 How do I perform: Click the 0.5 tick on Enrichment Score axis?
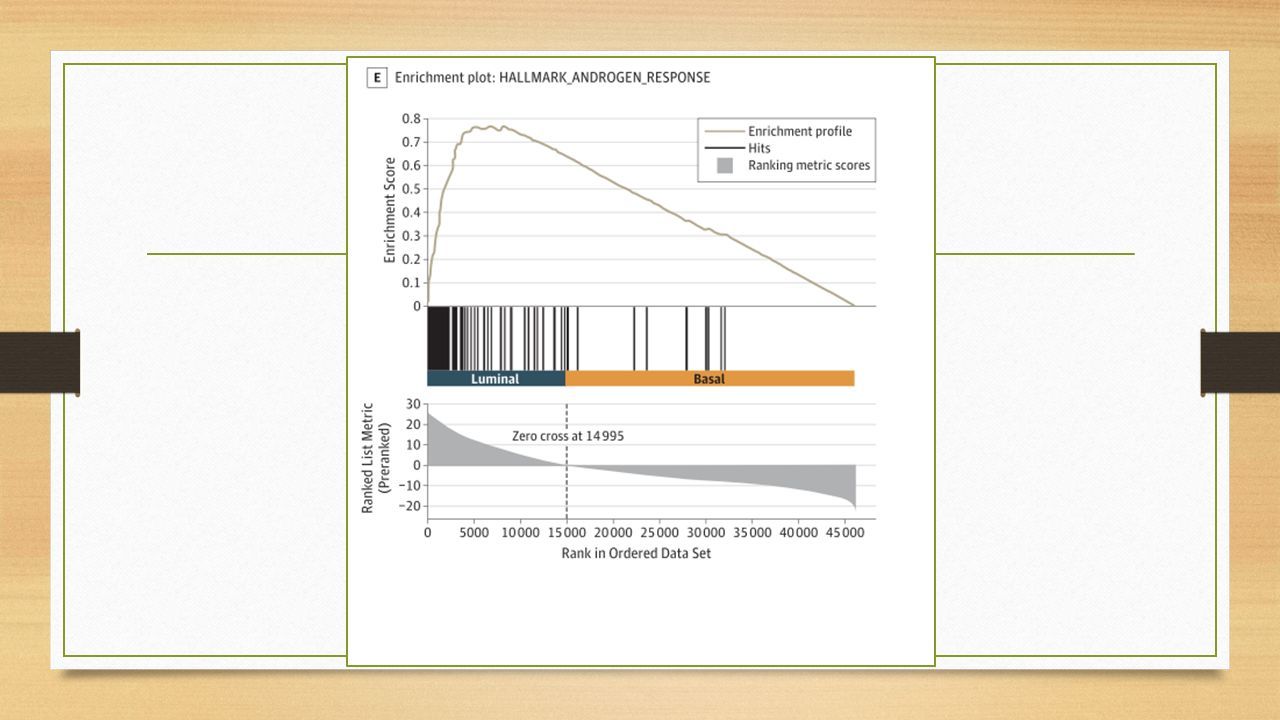coord(411,188)
